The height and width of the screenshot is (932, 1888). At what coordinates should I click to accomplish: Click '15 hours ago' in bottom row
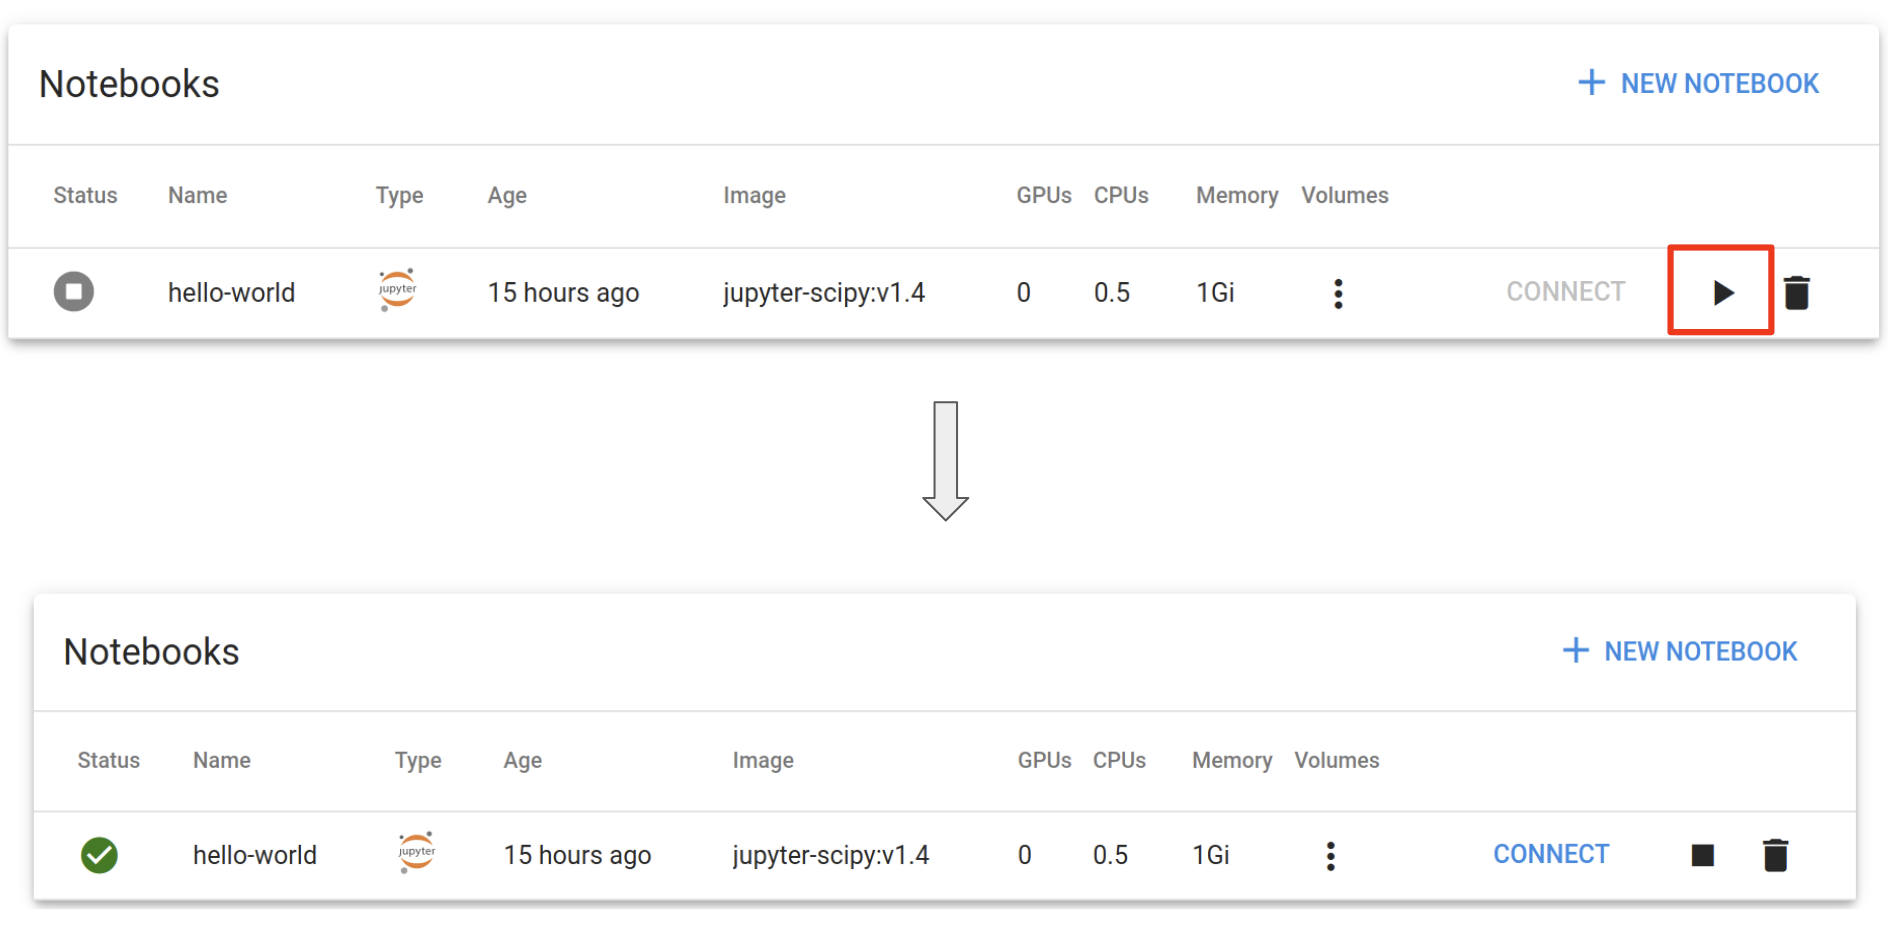[577, 856]
